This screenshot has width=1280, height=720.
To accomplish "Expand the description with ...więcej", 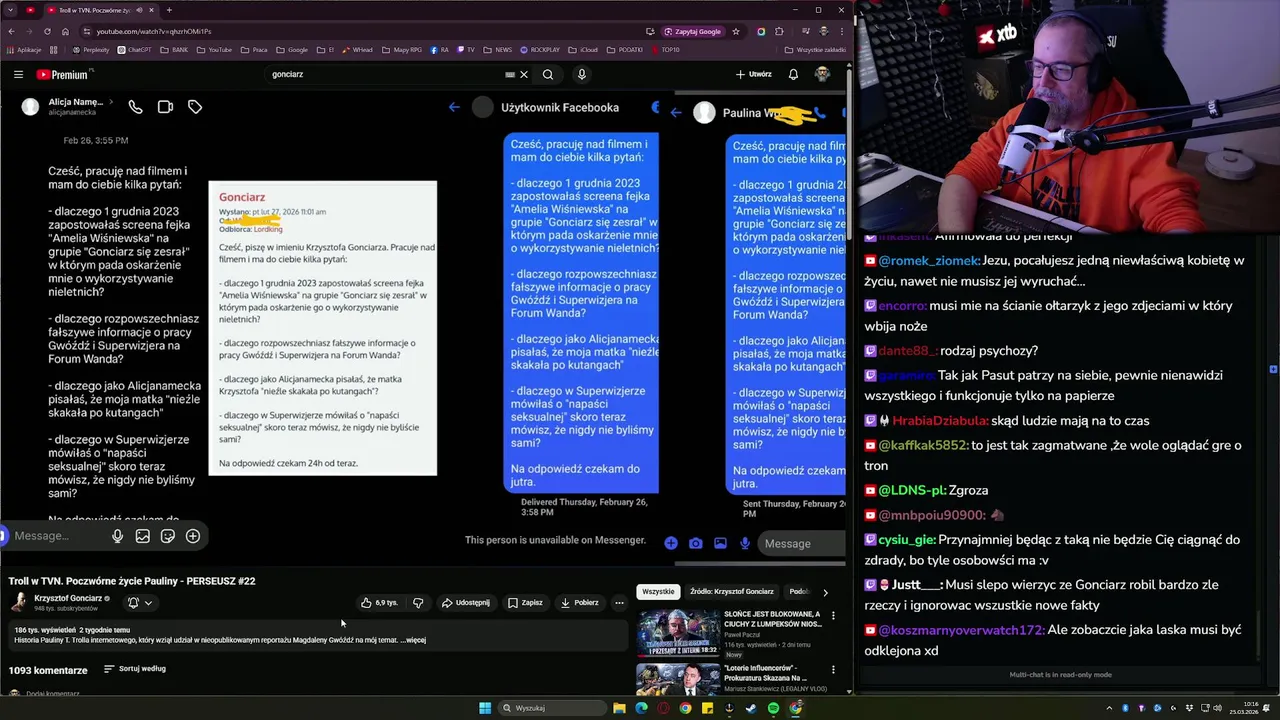I will pyautogui.click(x=413, y=640).
